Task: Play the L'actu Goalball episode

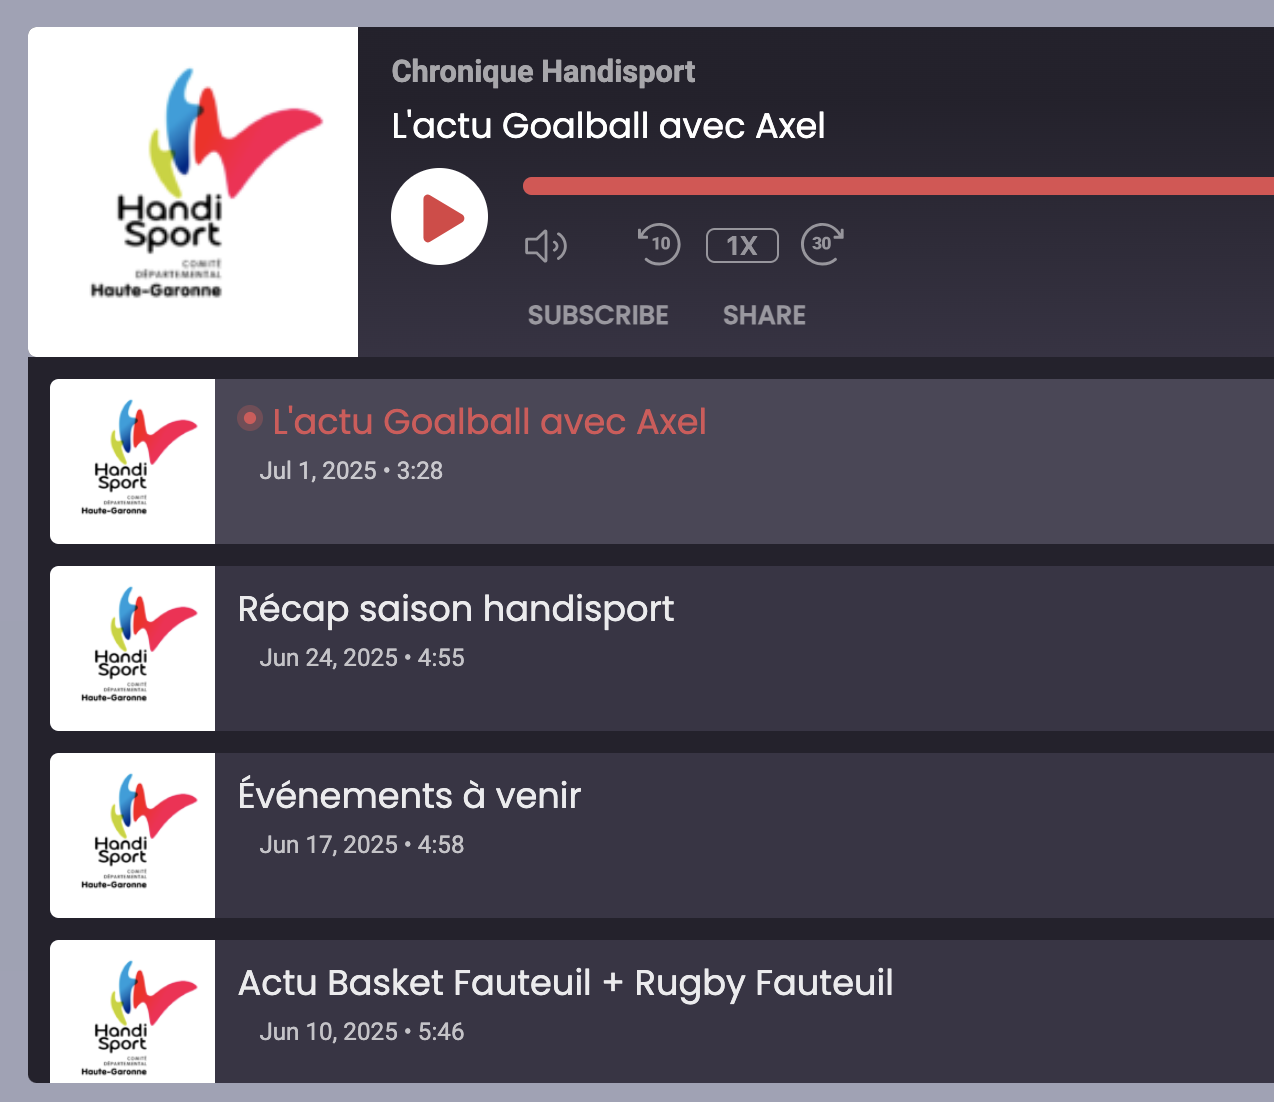Action: (x=439, y=217)
